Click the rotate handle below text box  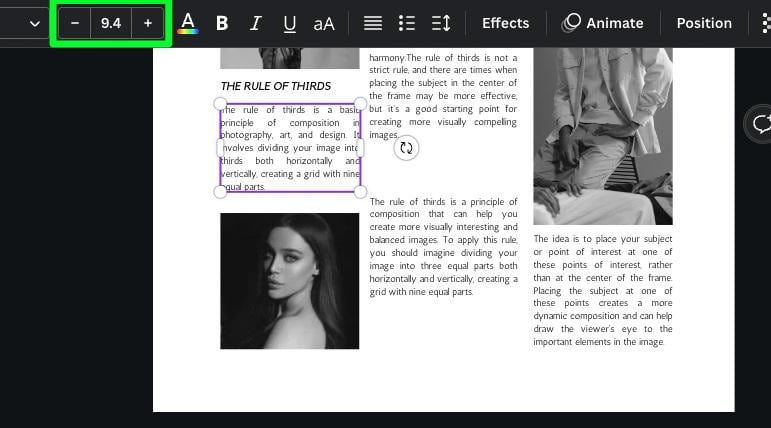tap(406, 148)
